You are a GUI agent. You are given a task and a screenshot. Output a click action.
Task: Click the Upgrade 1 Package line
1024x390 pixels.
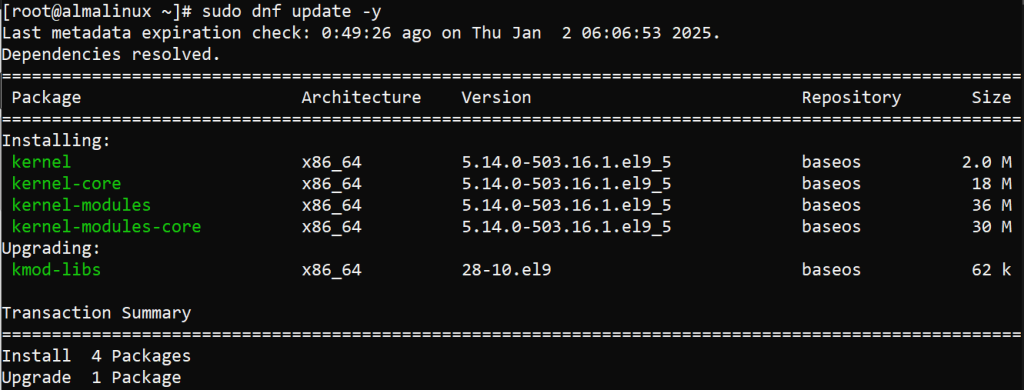pyautogui.click(x=91, y=378)
